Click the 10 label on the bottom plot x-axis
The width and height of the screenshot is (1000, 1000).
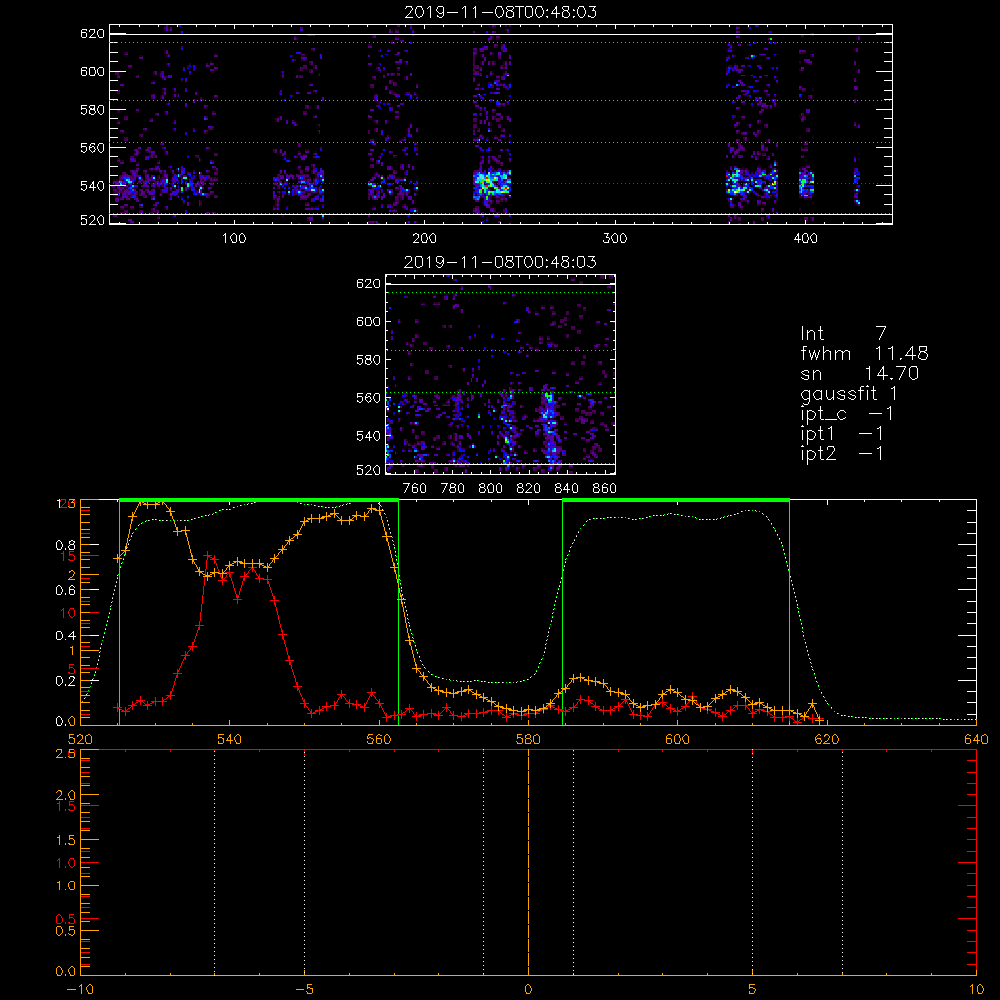click(976, 989)
